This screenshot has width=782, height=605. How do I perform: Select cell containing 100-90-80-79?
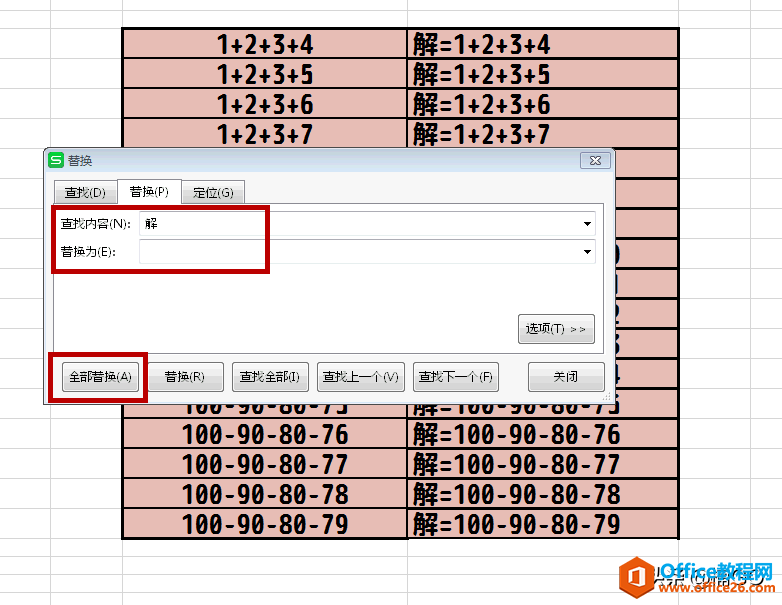(265, 523)
